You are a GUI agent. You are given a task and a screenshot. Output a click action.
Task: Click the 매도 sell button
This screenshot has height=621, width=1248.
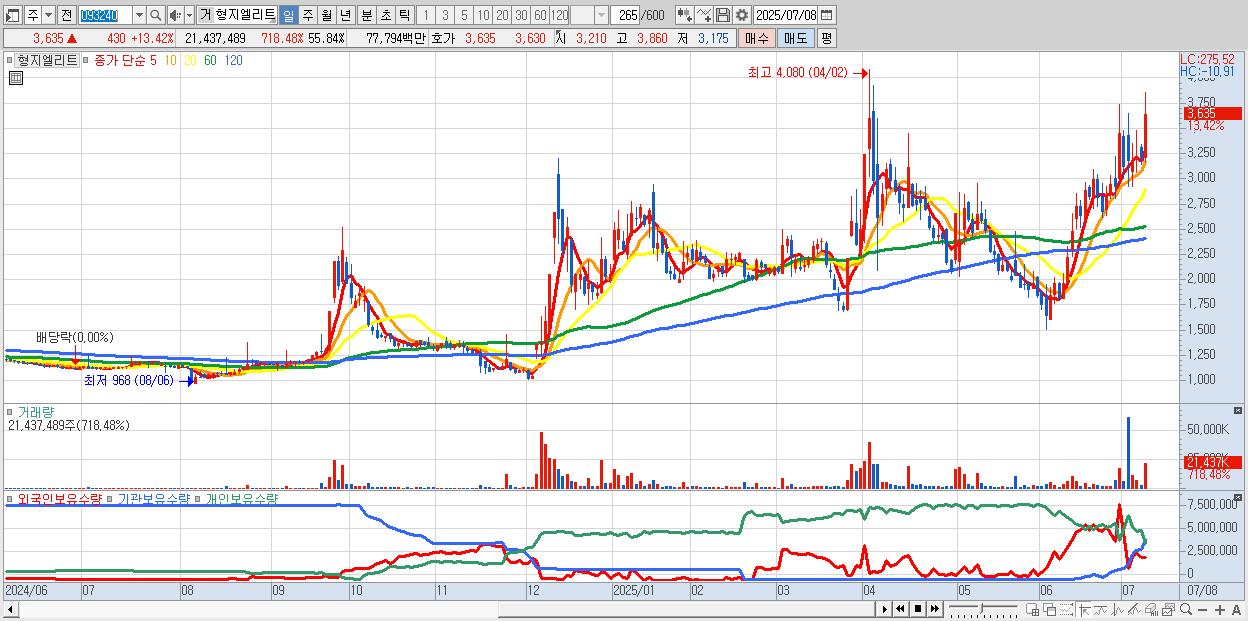[x=796, y=38]
